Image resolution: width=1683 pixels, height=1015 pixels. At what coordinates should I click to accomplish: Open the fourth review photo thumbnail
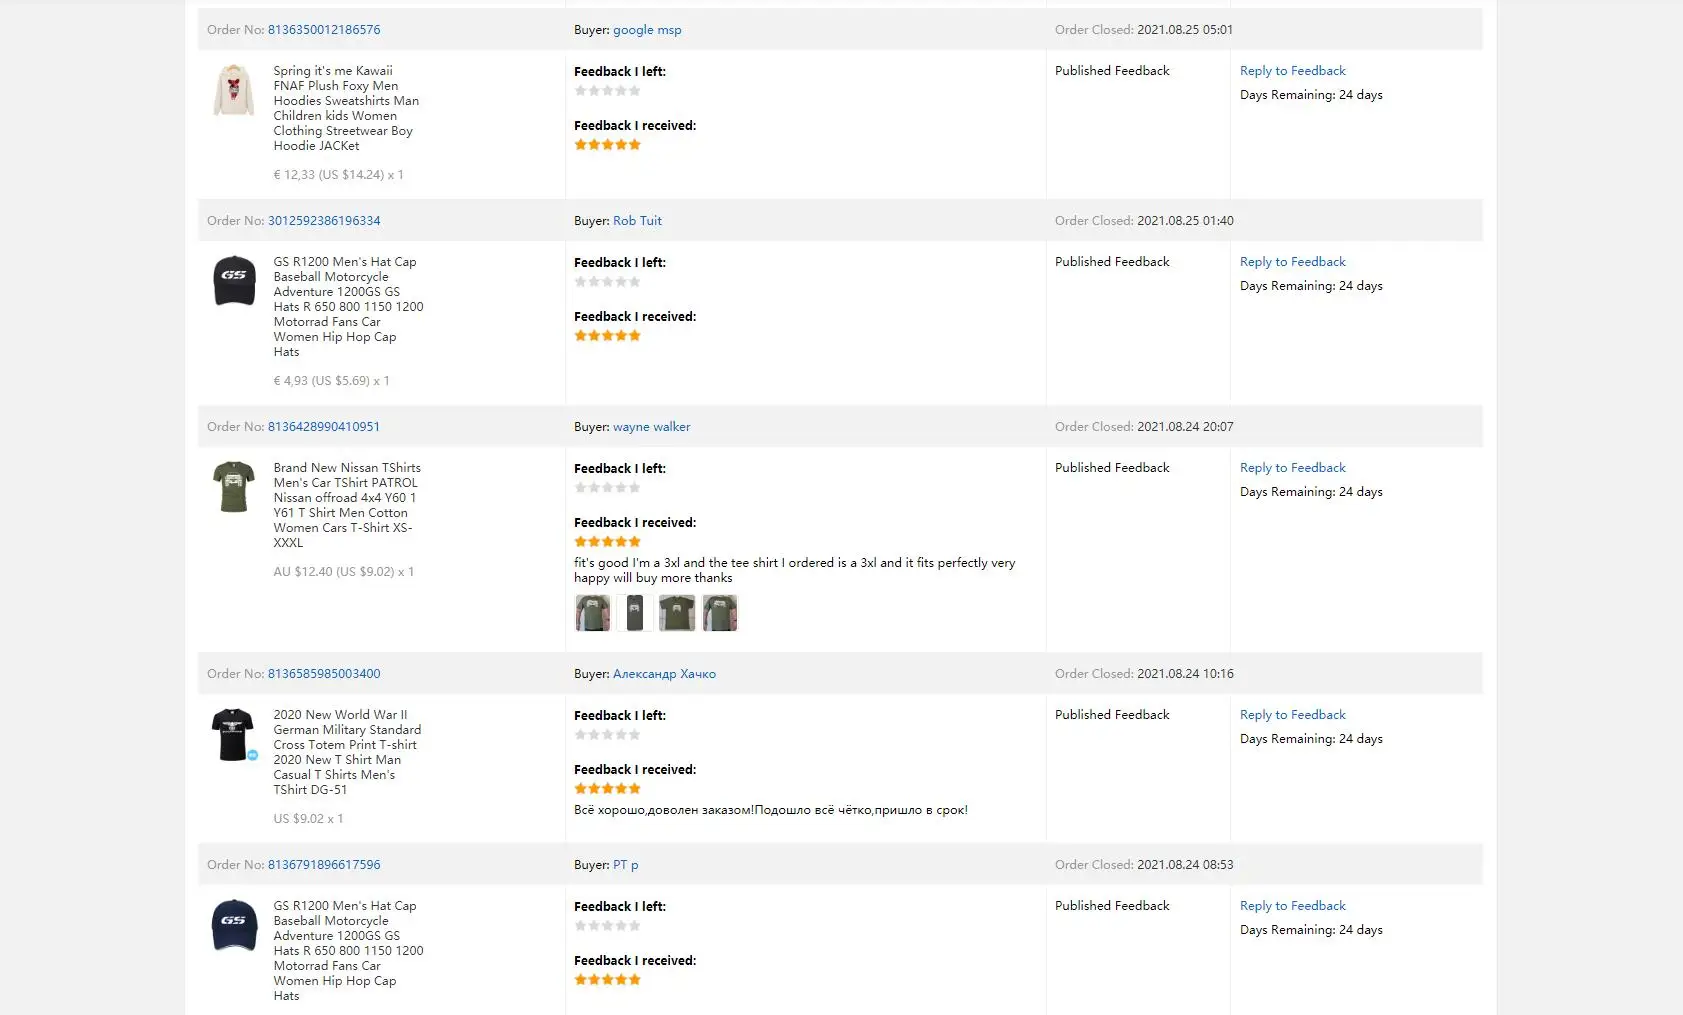pyautogui.click(x=720, y=613)
